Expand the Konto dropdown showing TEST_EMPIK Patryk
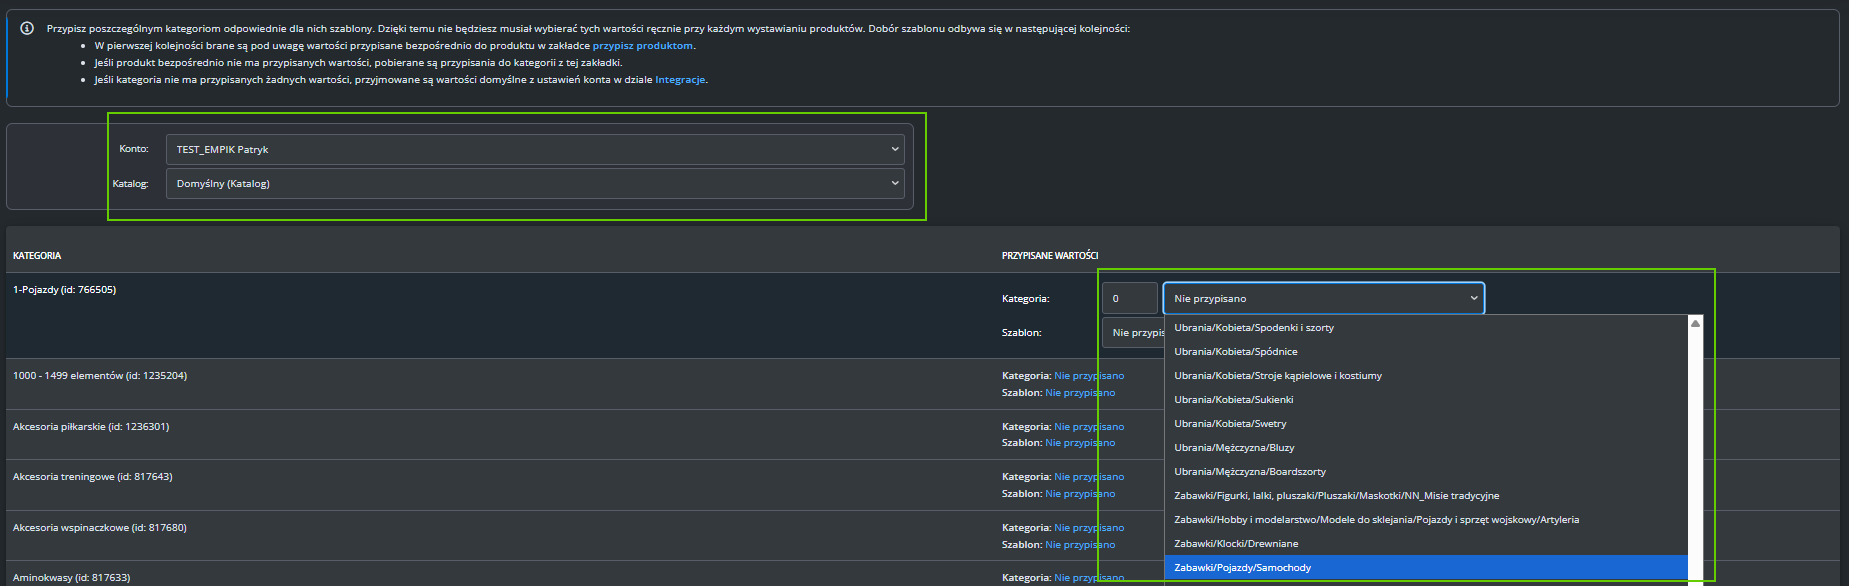 535,149
